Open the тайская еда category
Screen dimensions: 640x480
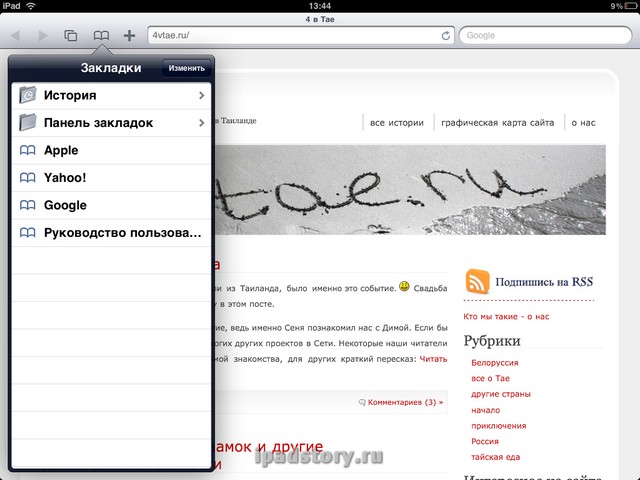click(x=496, y=457)
